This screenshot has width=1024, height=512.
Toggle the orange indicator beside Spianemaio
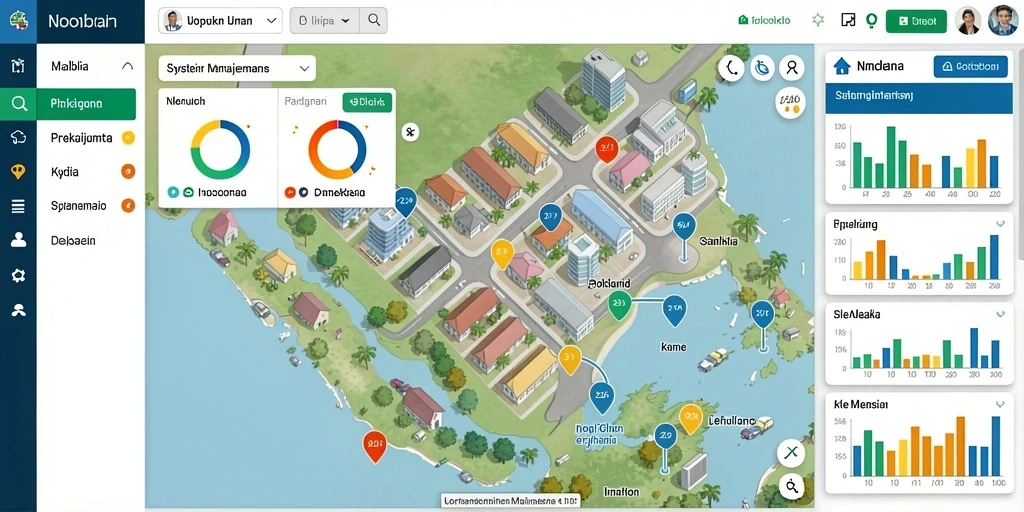click(x=128, y=206)
